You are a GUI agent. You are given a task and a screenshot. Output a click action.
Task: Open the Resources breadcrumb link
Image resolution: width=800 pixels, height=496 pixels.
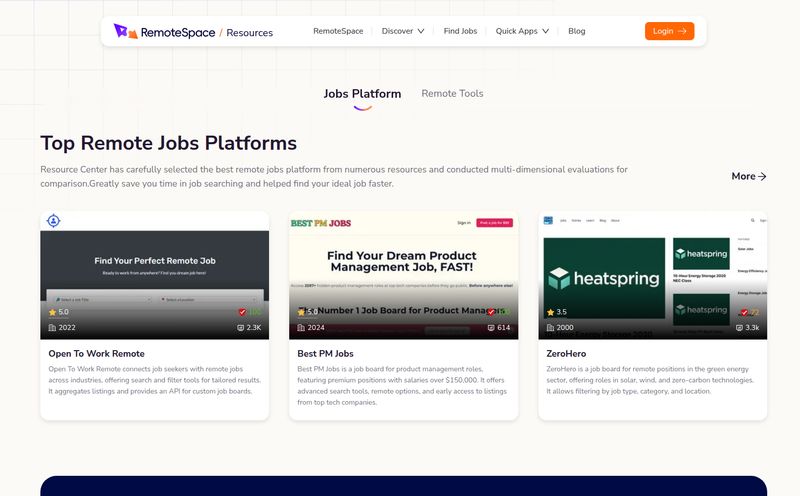[249, 33]
